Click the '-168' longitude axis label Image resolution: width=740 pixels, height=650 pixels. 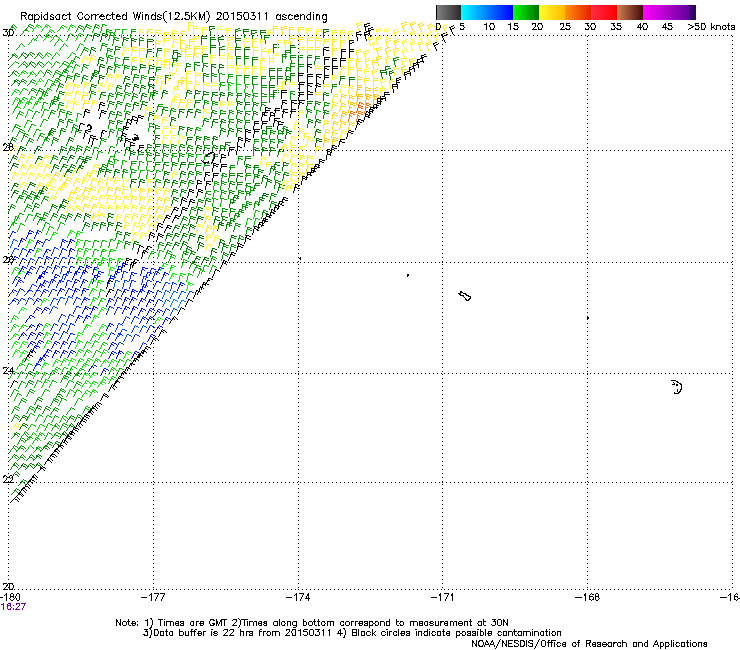pos(588,597)
